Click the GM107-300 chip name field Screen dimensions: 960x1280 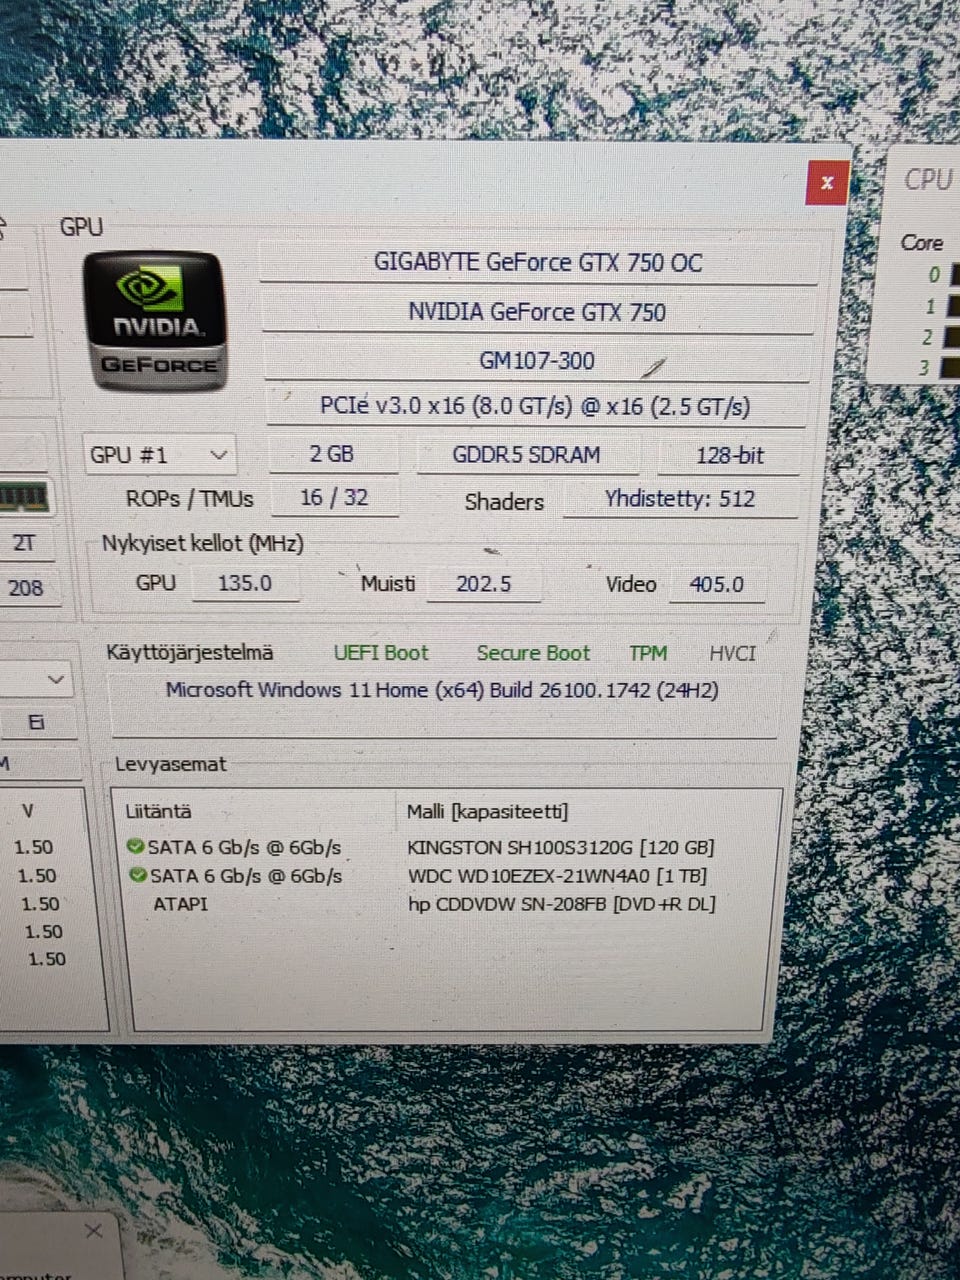tap(537, 360)
